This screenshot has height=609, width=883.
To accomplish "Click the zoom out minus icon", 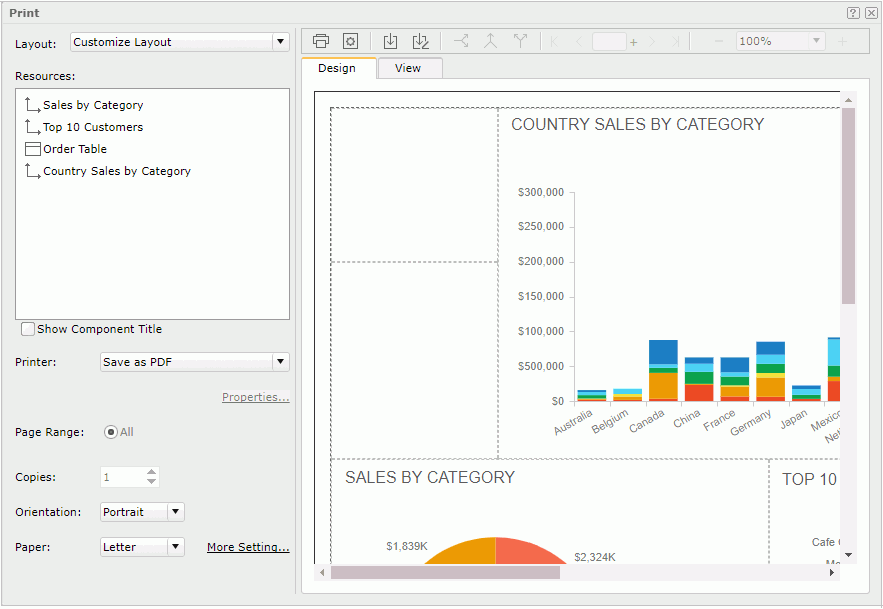I will [x=718, y=41].
